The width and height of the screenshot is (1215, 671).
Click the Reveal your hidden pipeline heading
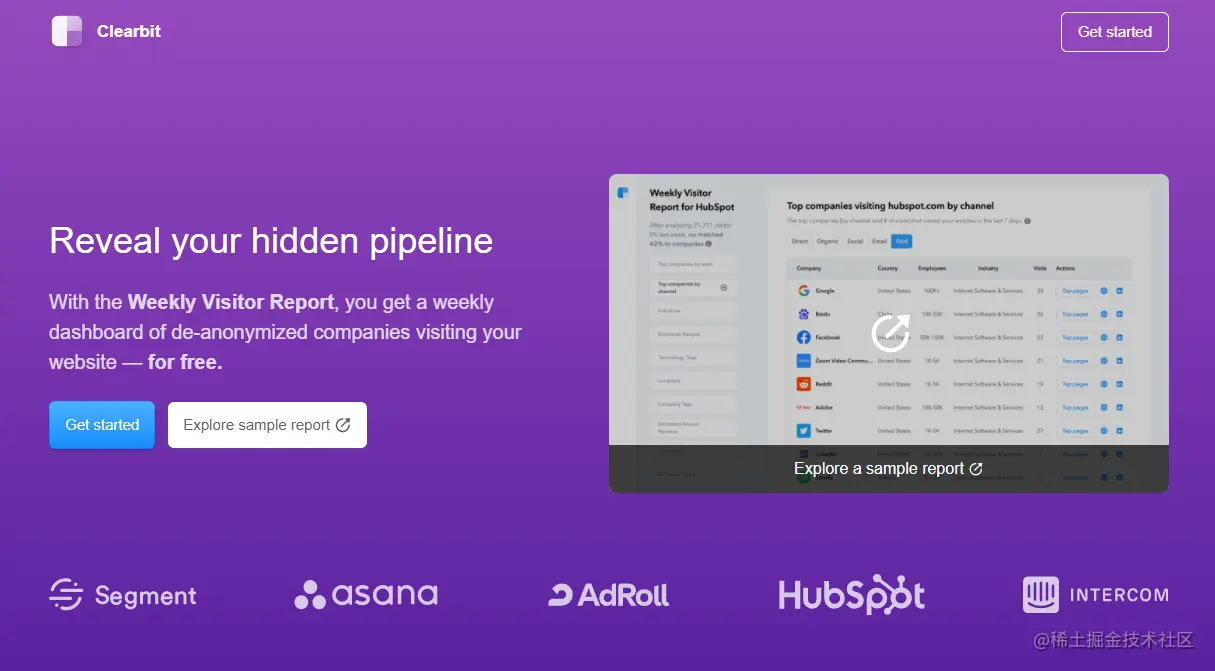(271, 241)
